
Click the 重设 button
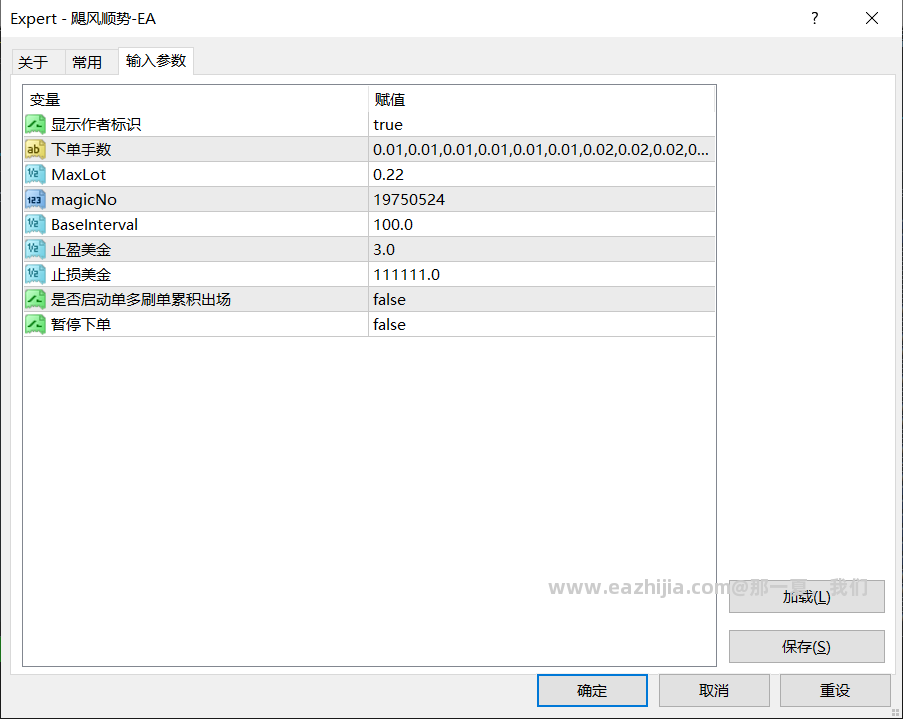coord(835,690)
